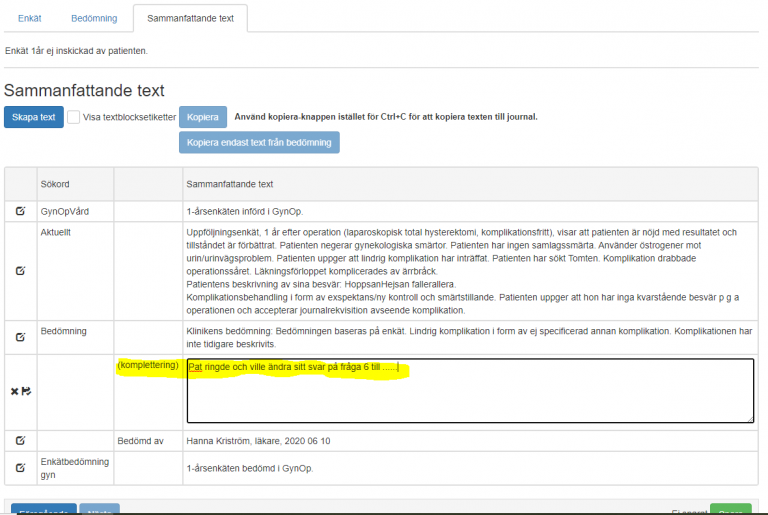This screenshot has height=515, width=768.
Task: Click the Kopiera button
Action: [x=203, y=117]
